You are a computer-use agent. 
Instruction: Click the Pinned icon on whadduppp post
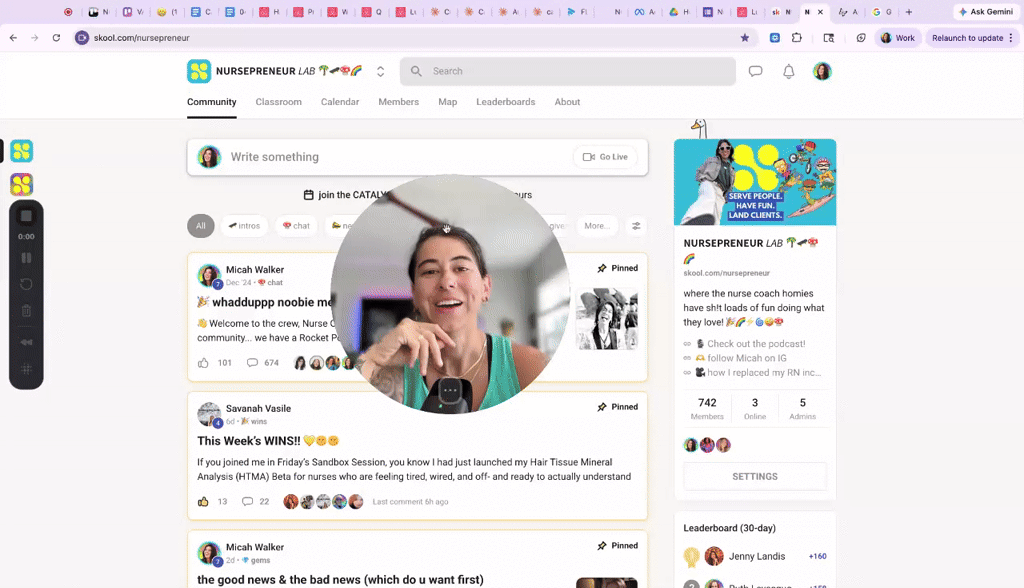coord(601,269)
